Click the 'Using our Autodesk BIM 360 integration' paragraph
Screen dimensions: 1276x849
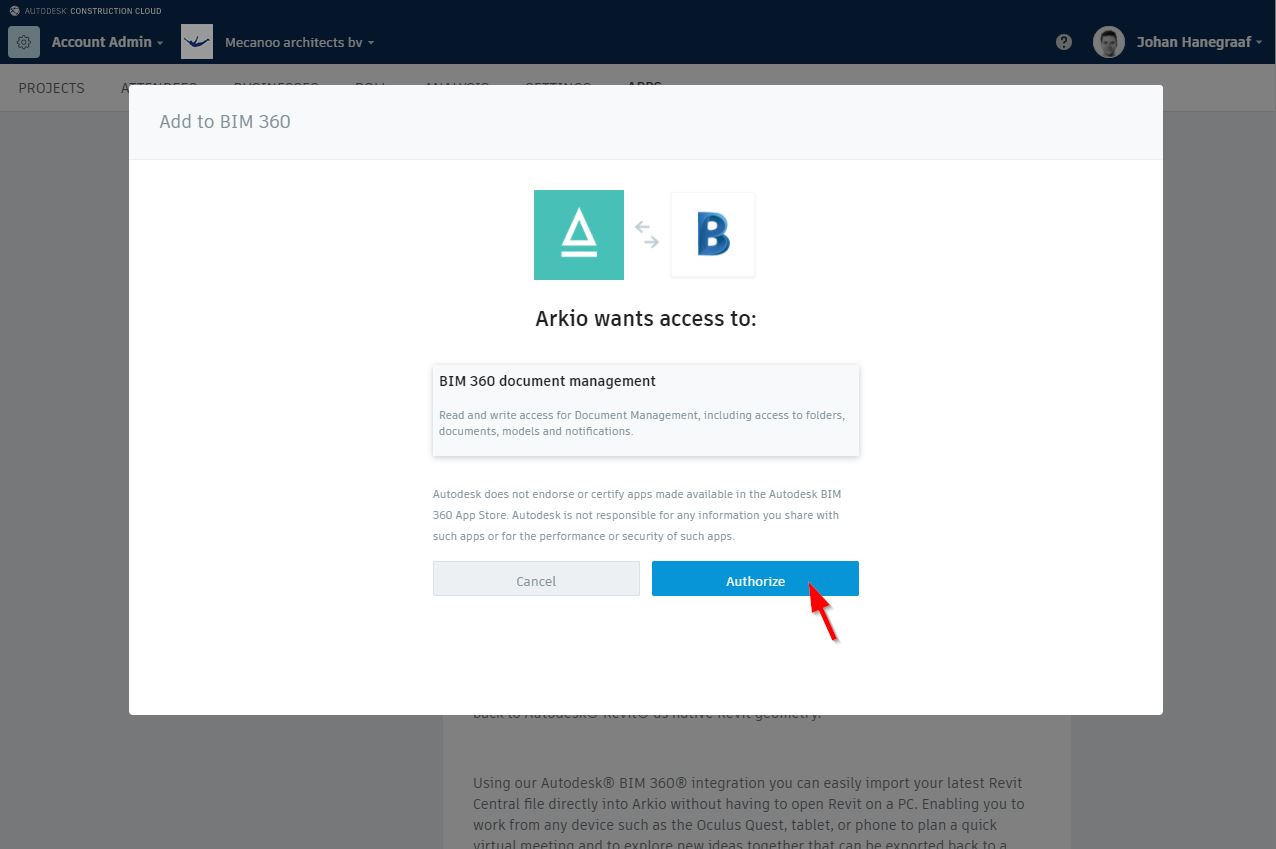748,811
